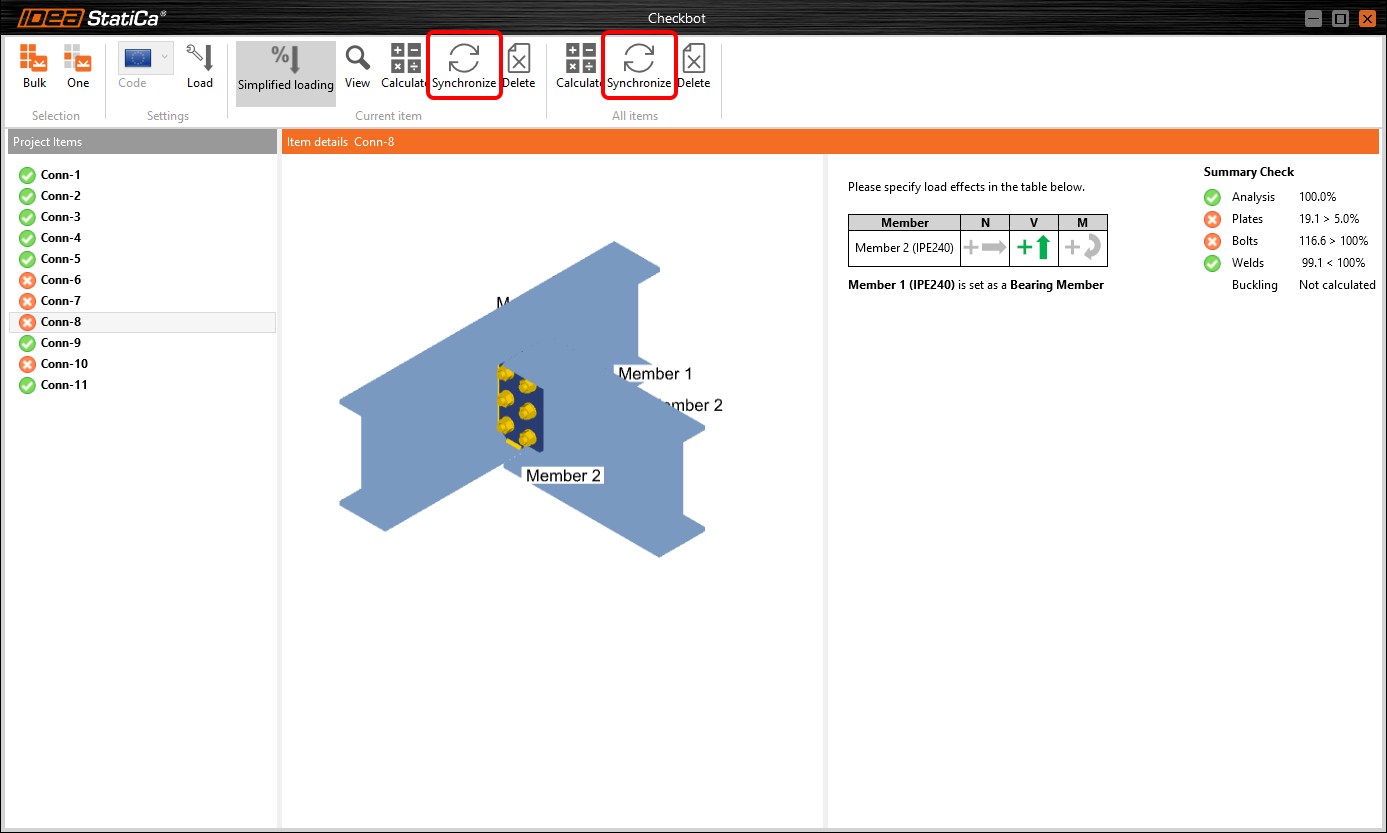Select Conn-1 in Project Items
Image resolution: width=1387 pixels, height=833 pixels.
click(142, 175)
